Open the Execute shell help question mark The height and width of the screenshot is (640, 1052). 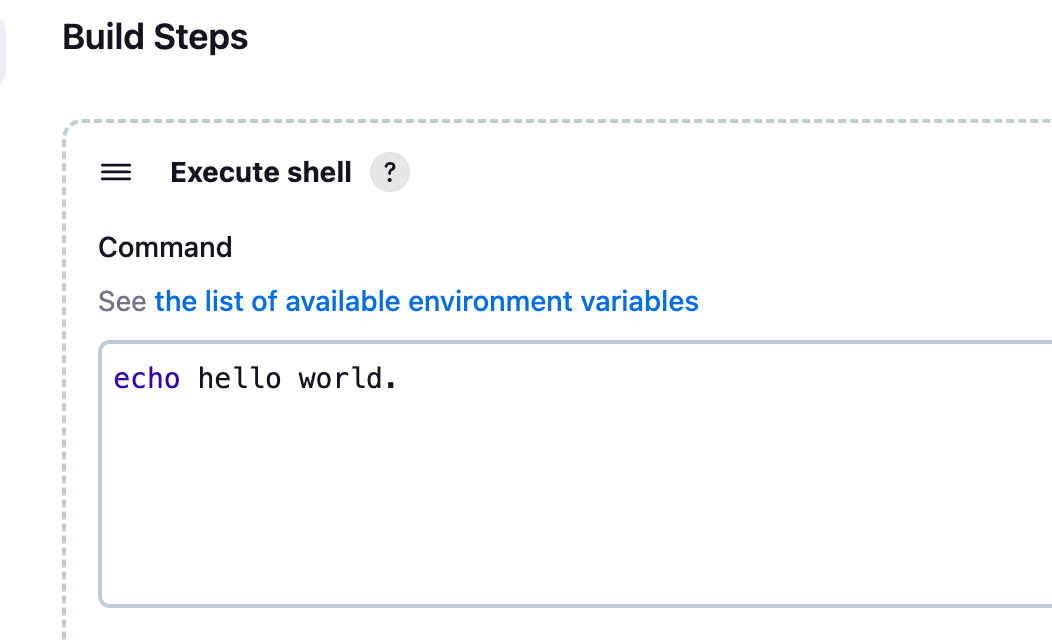(x=390, y=173)
